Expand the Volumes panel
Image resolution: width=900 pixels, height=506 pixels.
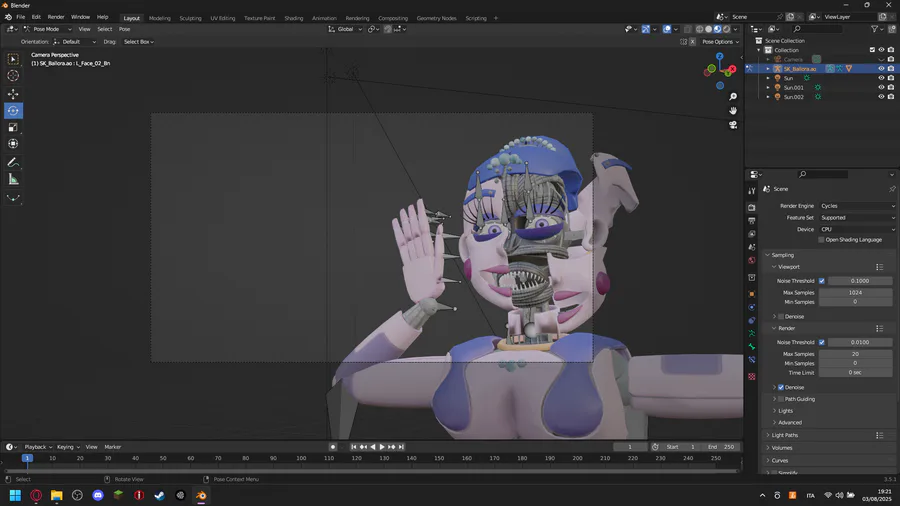point(782,448)
